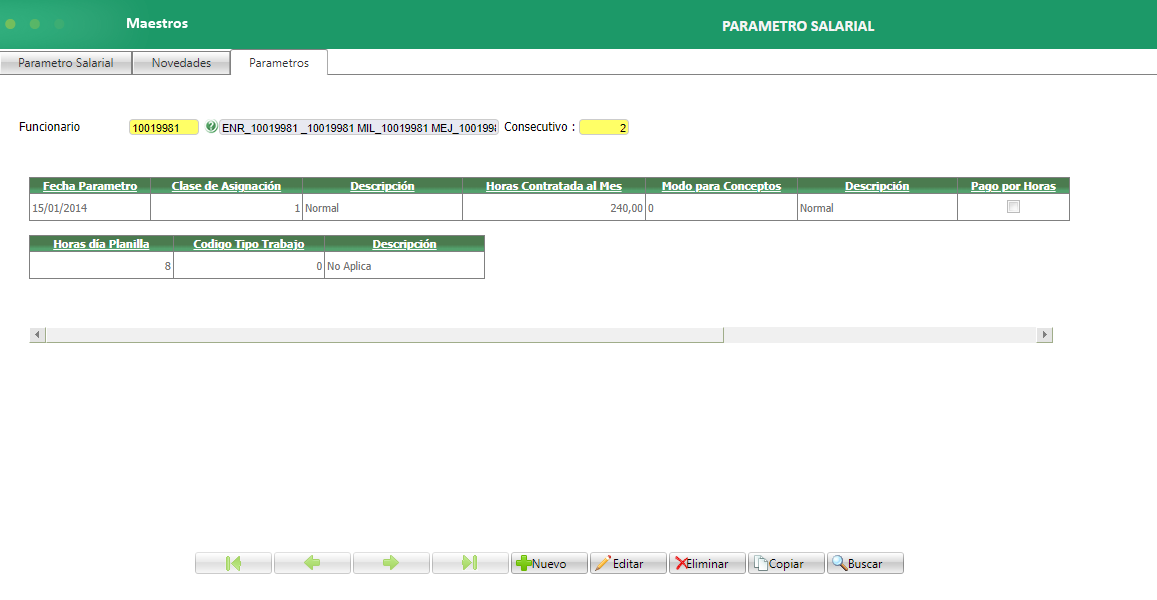Viewport: 1157px width, 600px height.
Task: Go to previous record arrow button
Action: tap(312, 563)
